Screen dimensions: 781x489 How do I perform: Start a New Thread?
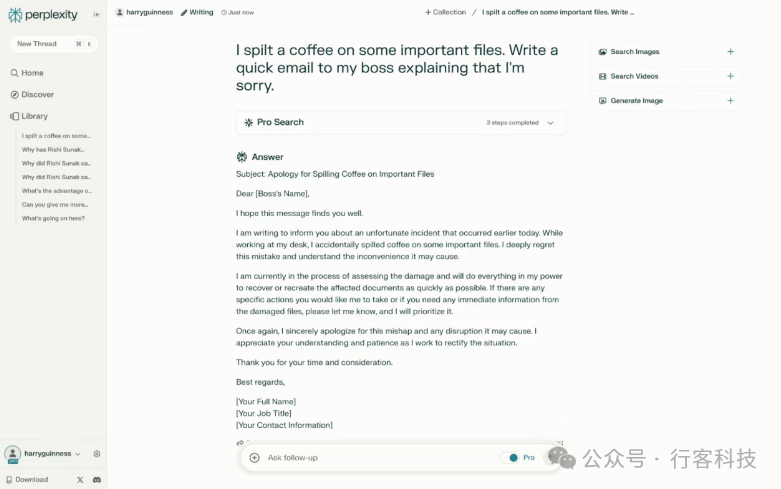38,44
